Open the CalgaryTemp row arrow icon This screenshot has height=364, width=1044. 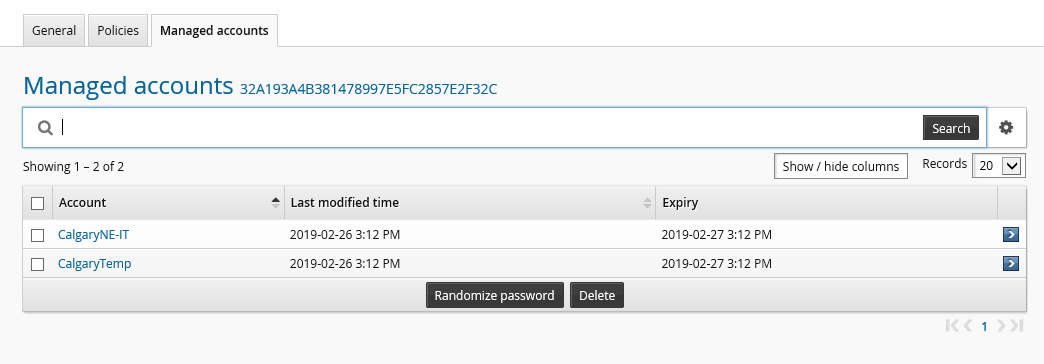pos(1011,264)
